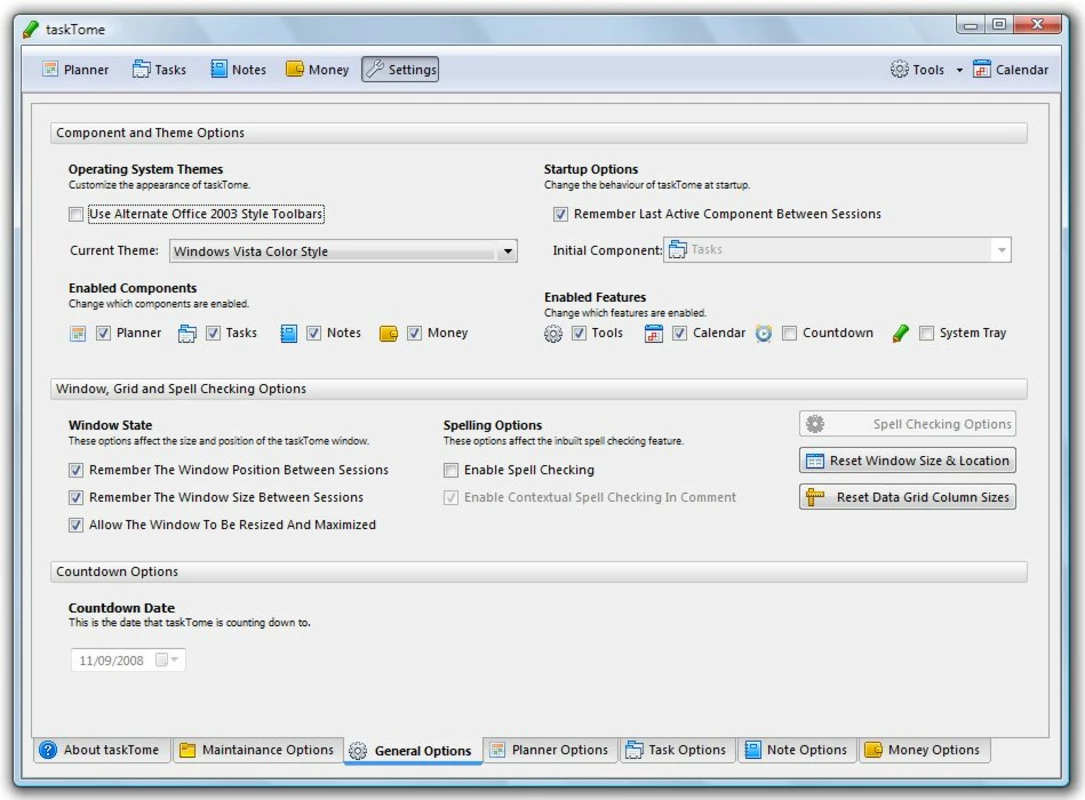Click Notes icon under Enabled Components
This screenshot has width=1085, height=800.
[289, 334]
